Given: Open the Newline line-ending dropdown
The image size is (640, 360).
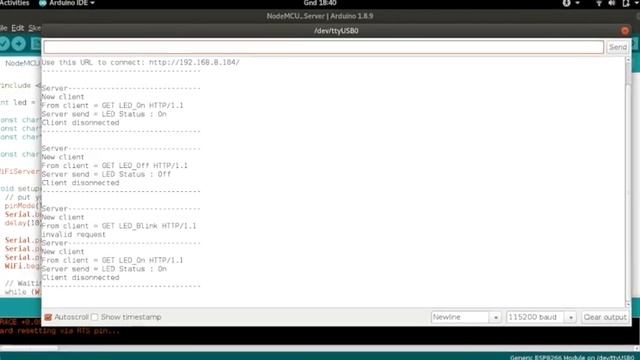Looking at the screenshot, I should (x=466, y=317).
